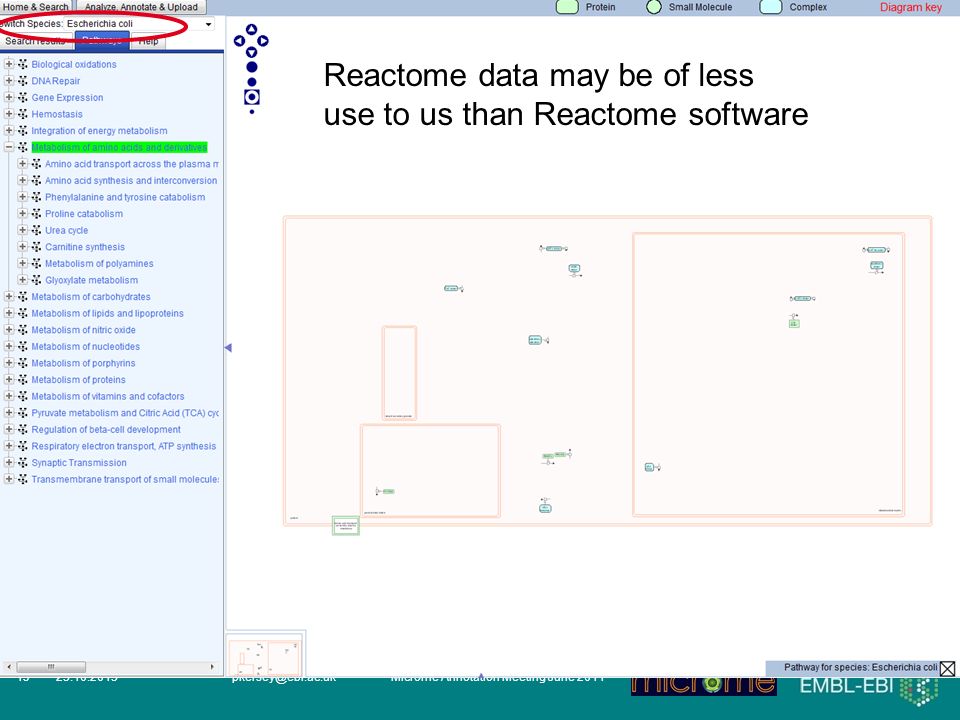Image resolution: width=960 pixels, height=720 pixels.
Task: Click the green highlighted pathway box in diagram
Action: [x=346, y=525]
